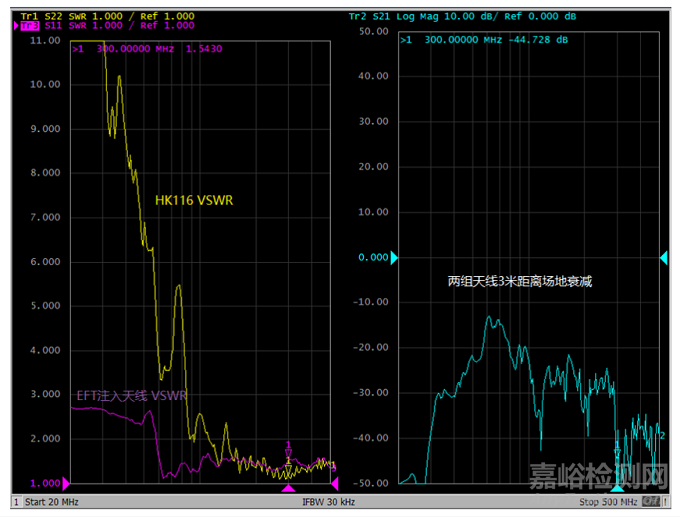Screen dimensions: 680x517
Task: Activate the Tr2 S21 Log Mag trace
Action: (464, 17)
